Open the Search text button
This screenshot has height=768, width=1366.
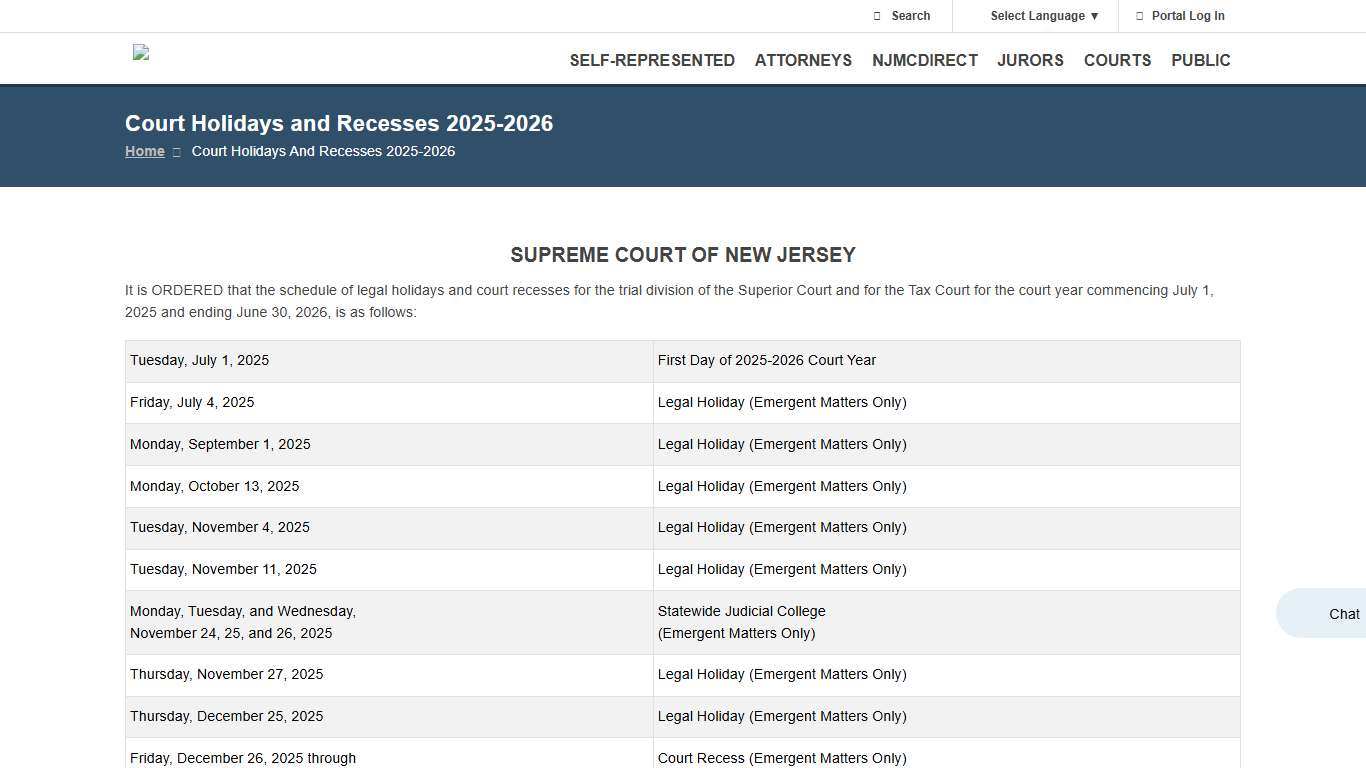point(908,16)
